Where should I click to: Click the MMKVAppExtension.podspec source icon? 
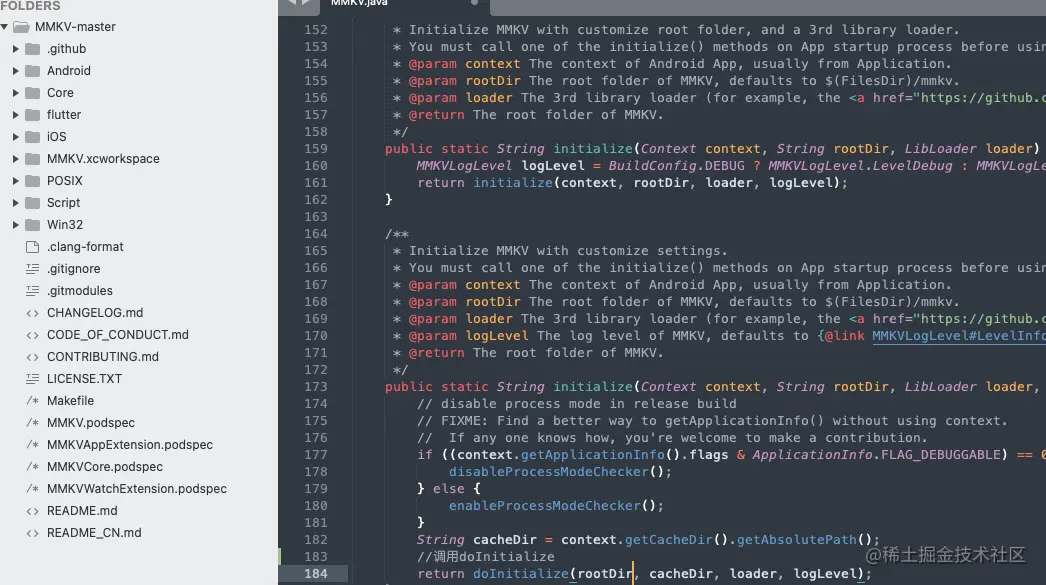tap(33, 445)
